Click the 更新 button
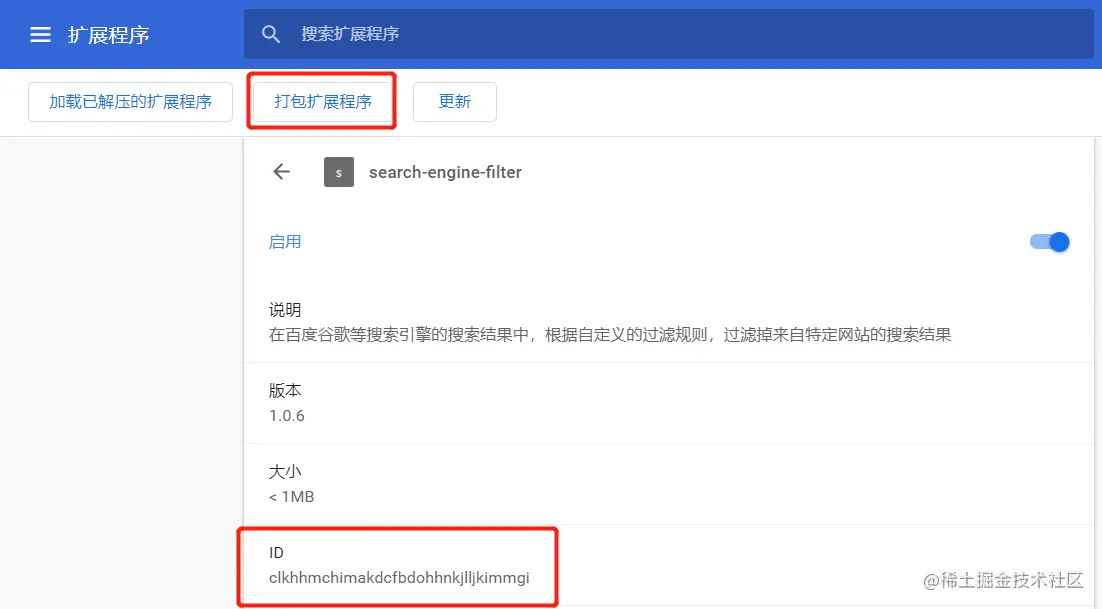The height and width of the screenshot is (609, 1102). click(455, 102)
